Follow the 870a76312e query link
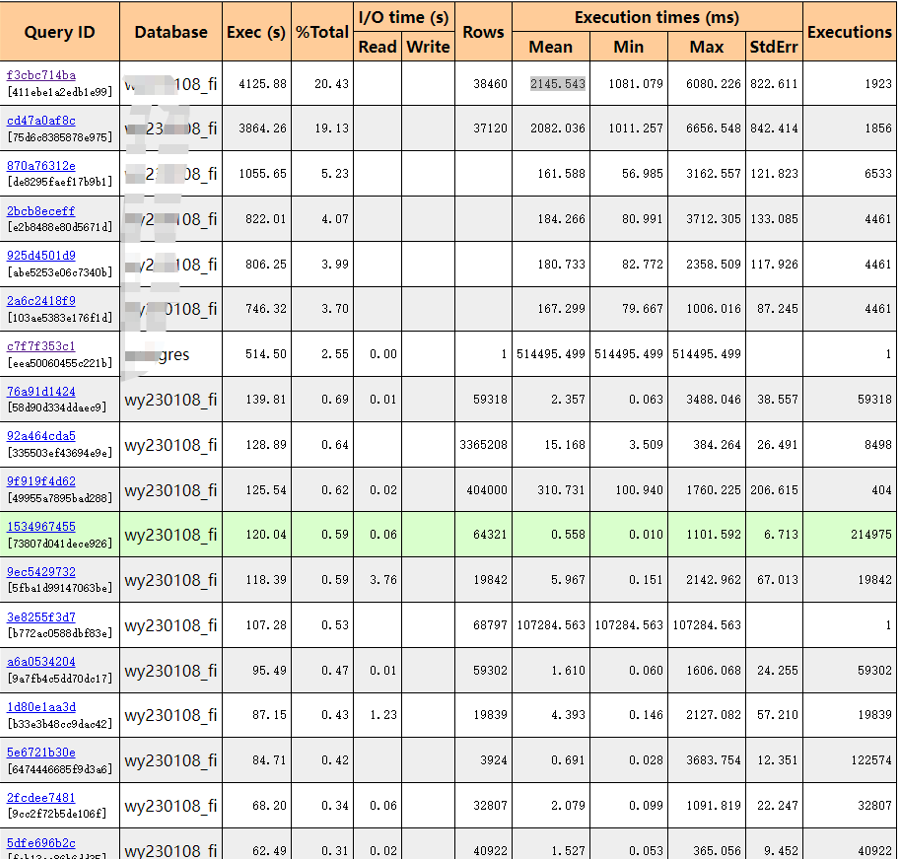 pyautogui.click(x=41, y=166)
